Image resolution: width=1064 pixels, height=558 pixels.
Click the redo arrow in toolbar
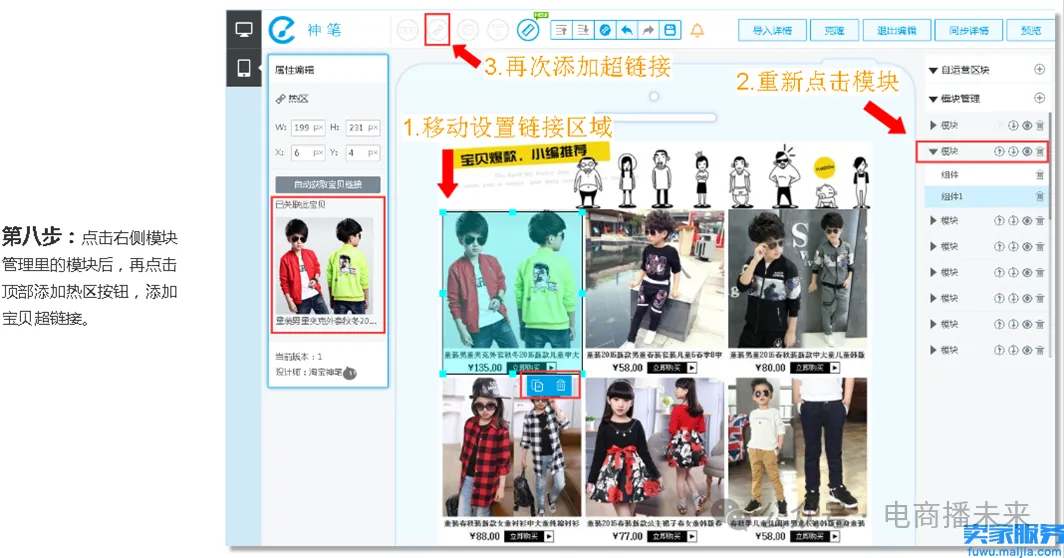648,30
